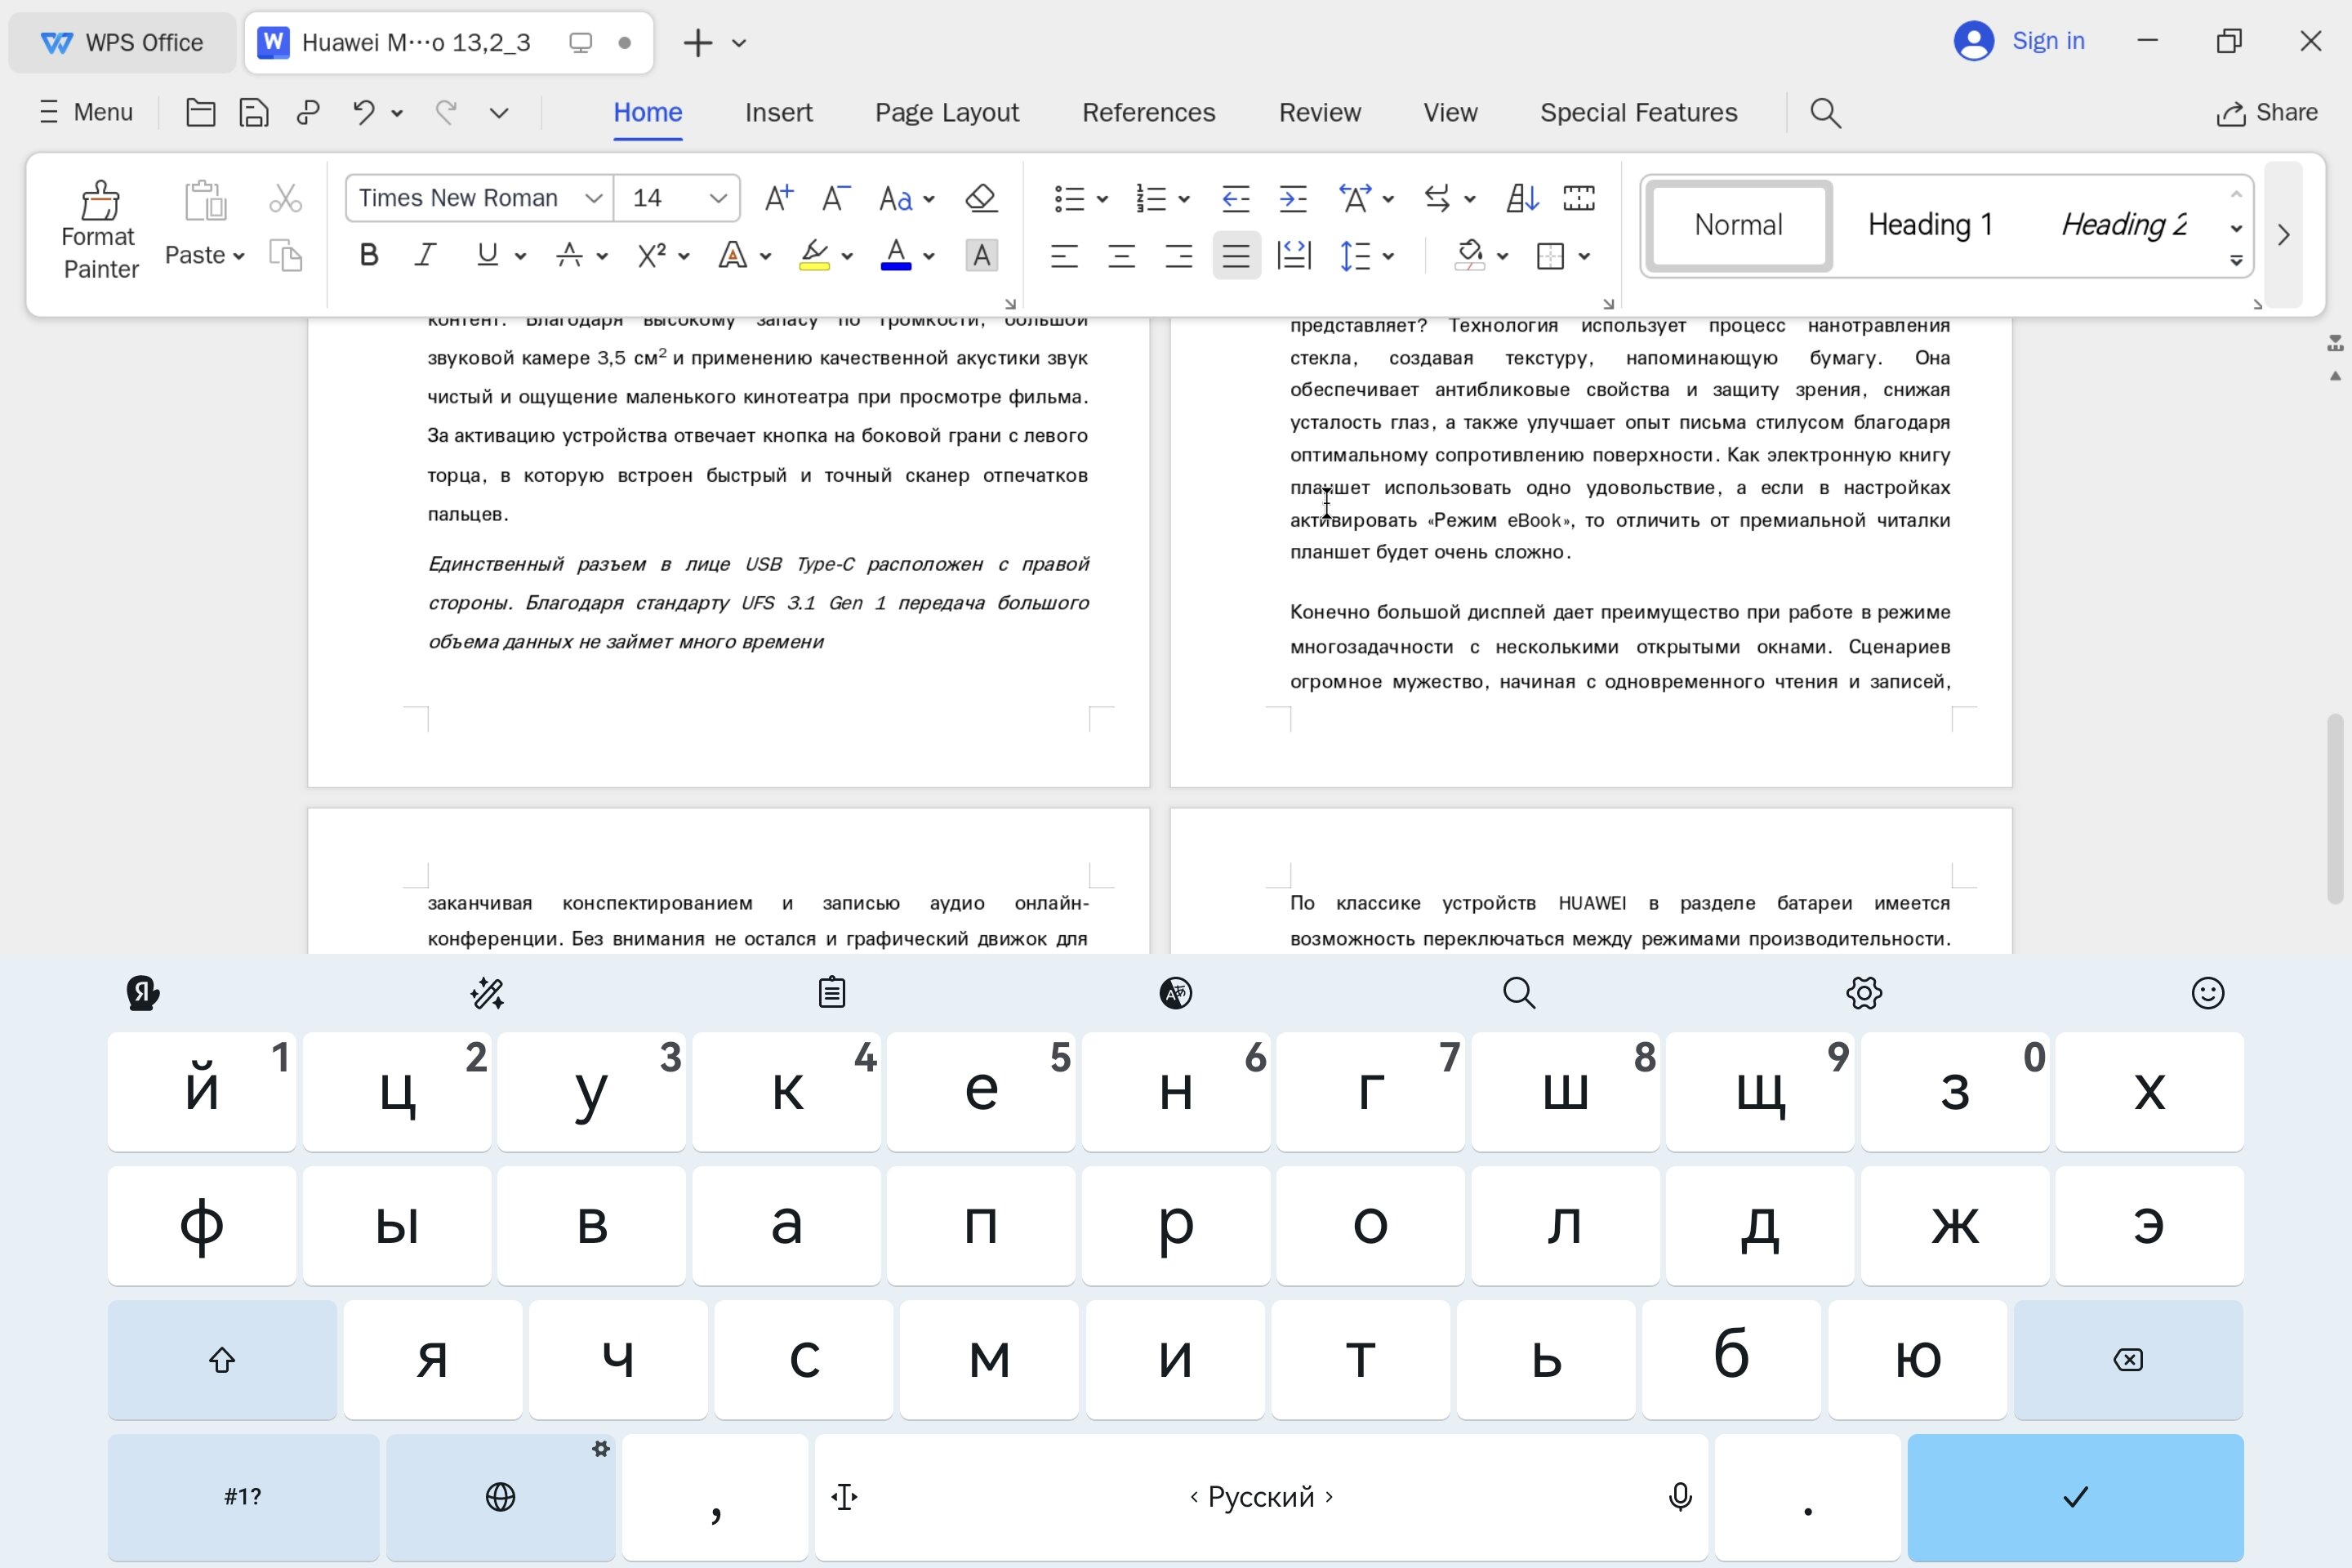
Task: Apply the yellow text highlight color
Action: (x=814, y=256)
